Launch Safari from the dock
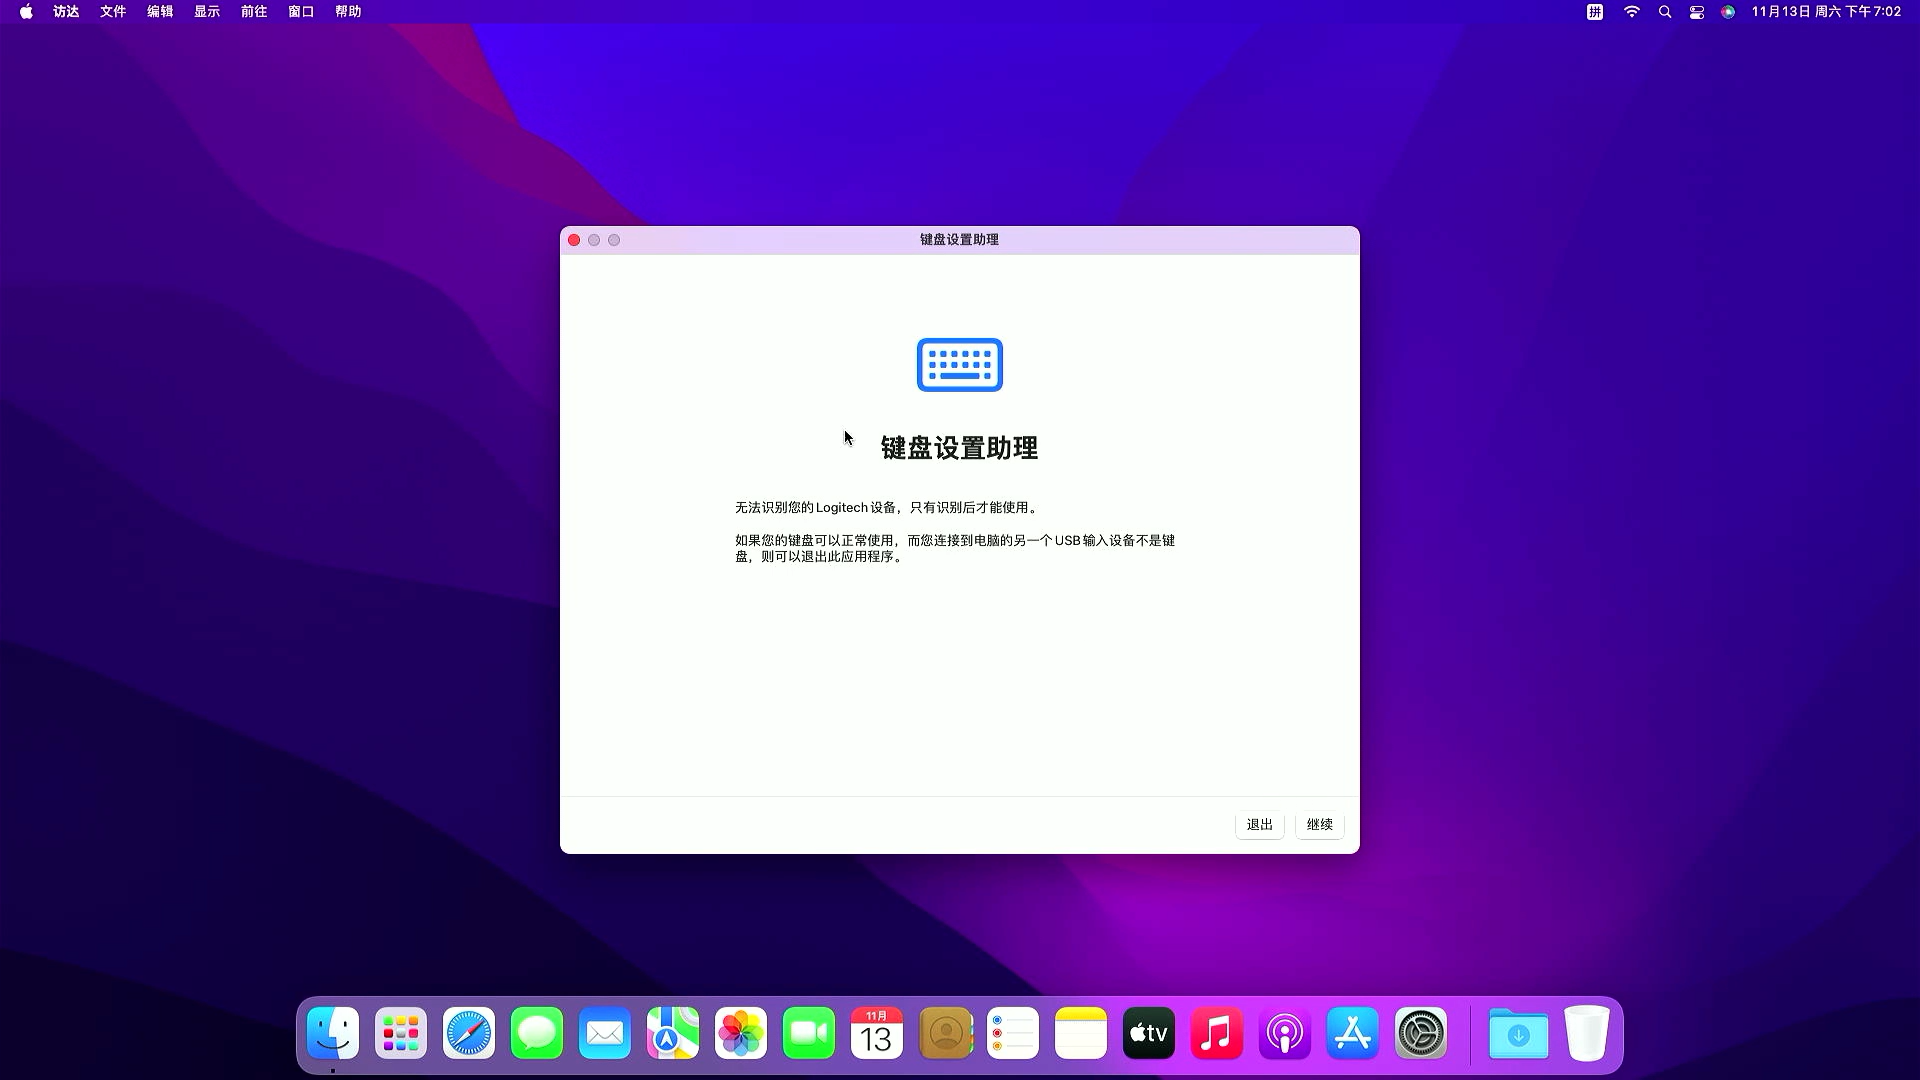This screenshot has height=1080, width=1920. (469, 1034)
